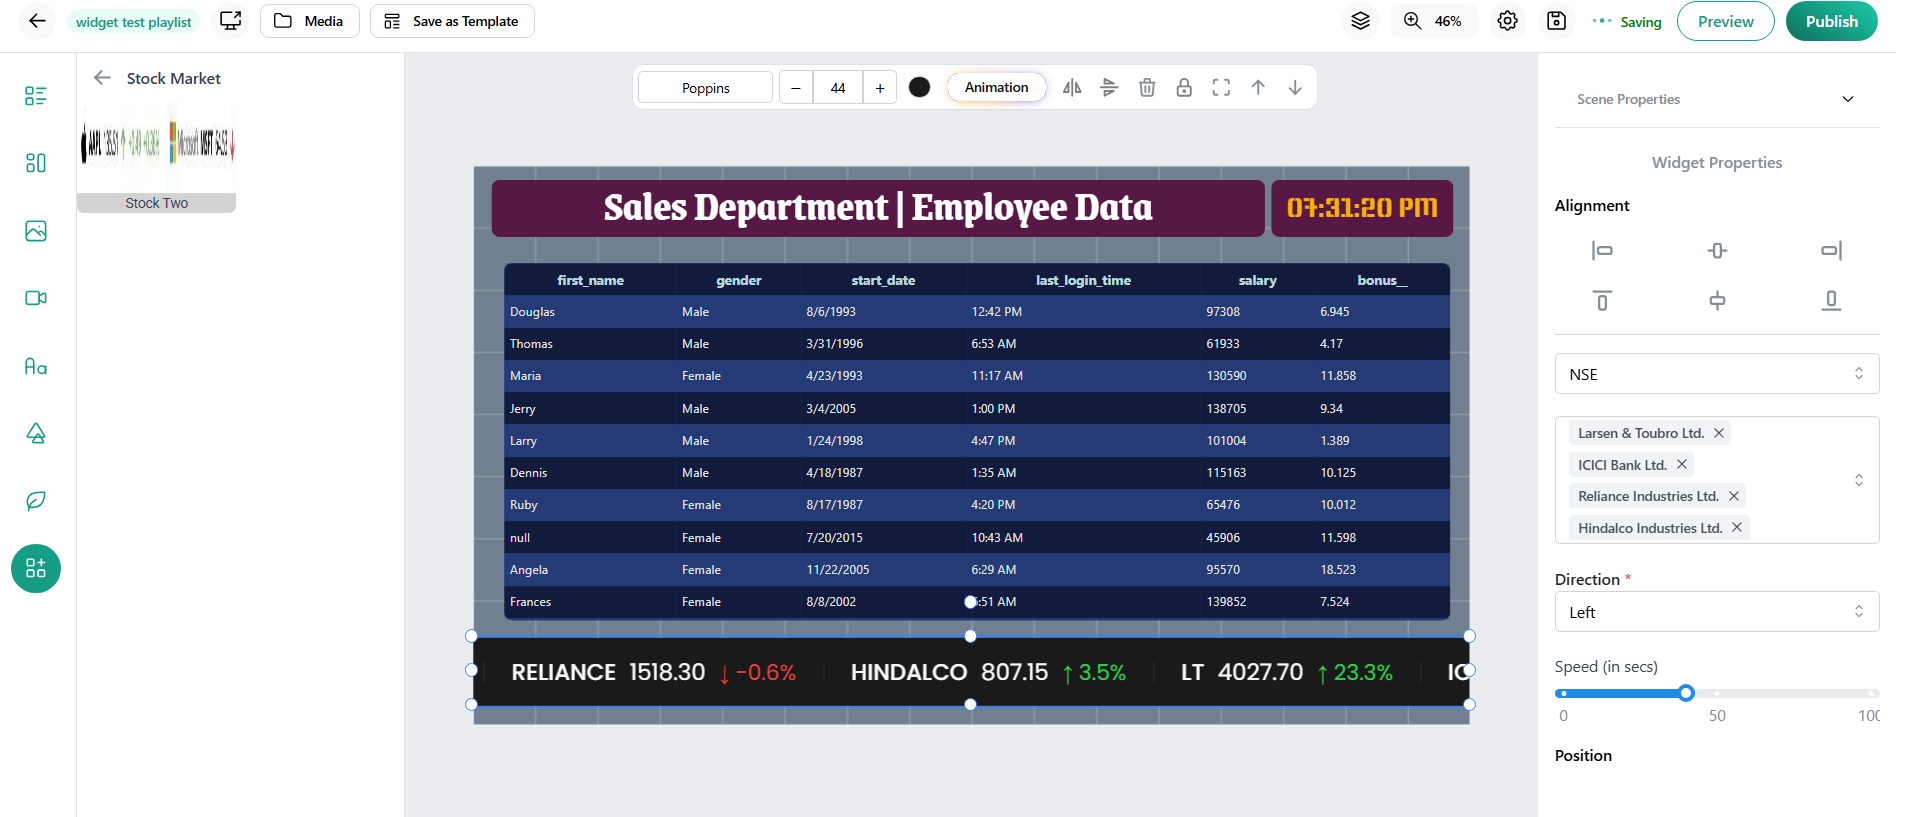Image resolution: width=1920 pixels, height=817 pixels.
Task: Click the Stock Two label
Action: pos(157,203)
